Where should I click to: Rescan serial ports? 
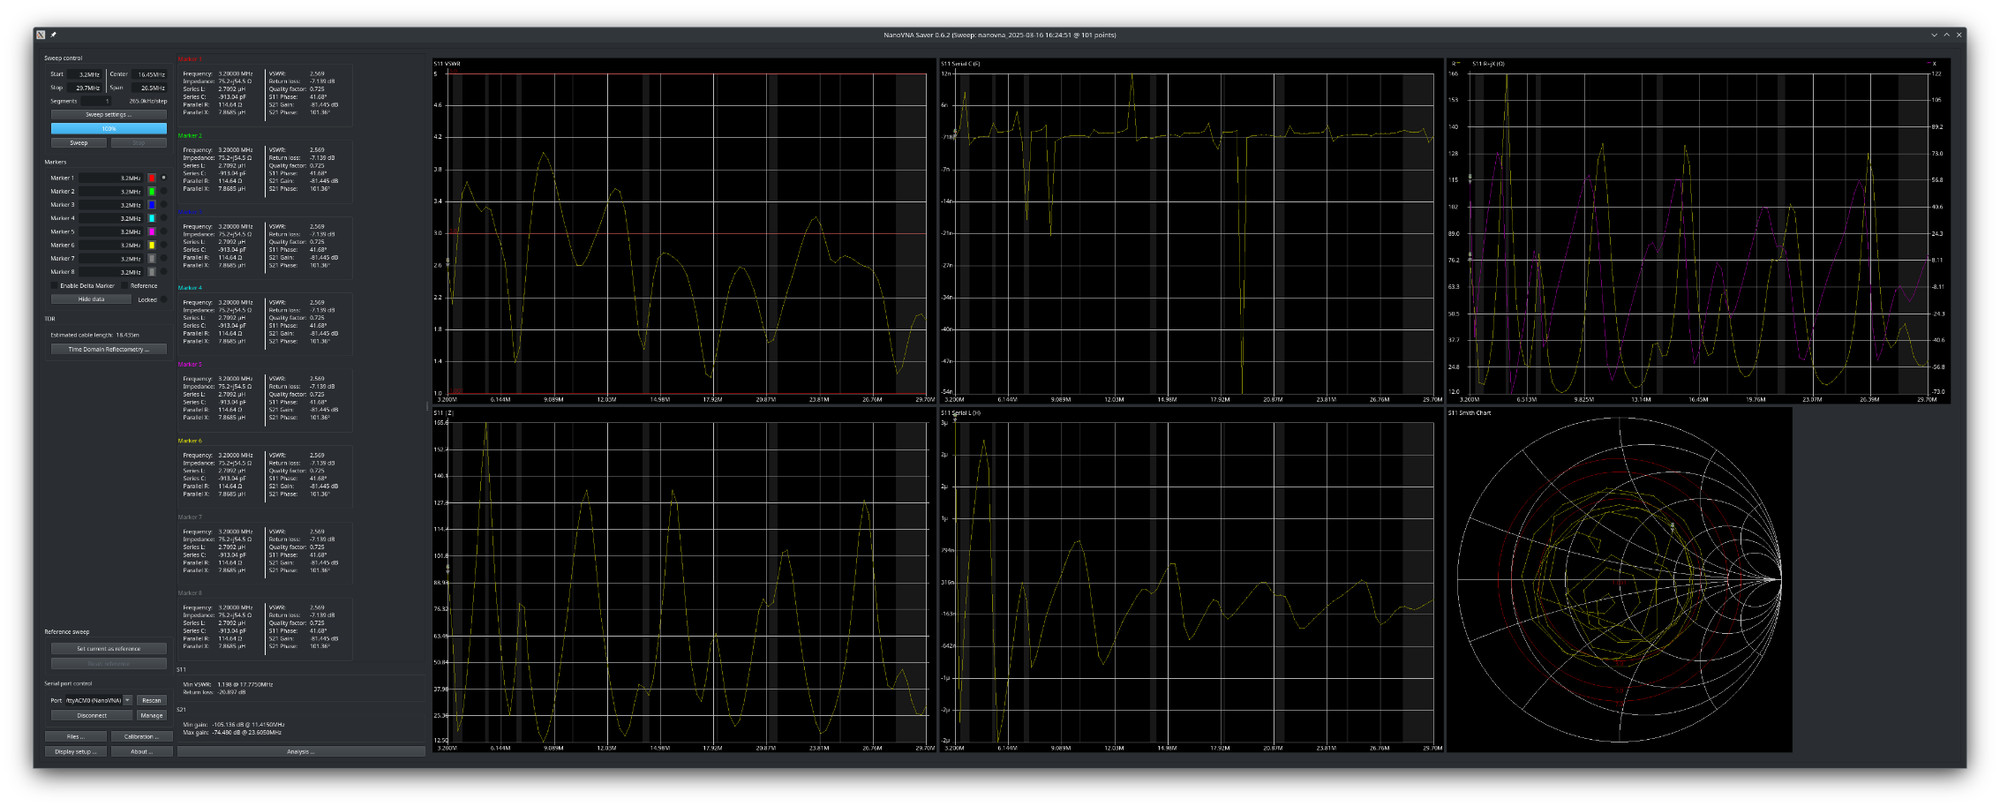(151, 700)
